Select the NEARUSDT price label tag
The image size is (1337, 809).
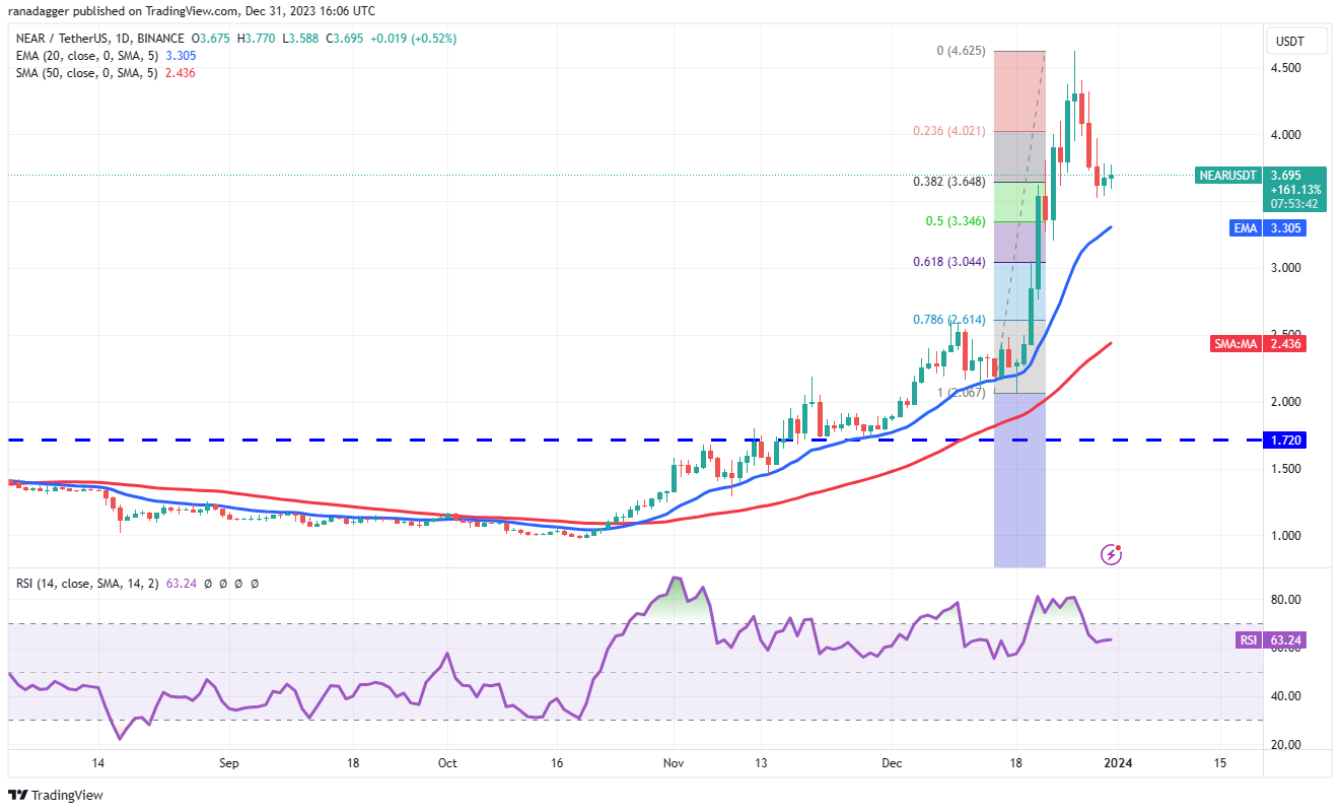pos(1229,175)
